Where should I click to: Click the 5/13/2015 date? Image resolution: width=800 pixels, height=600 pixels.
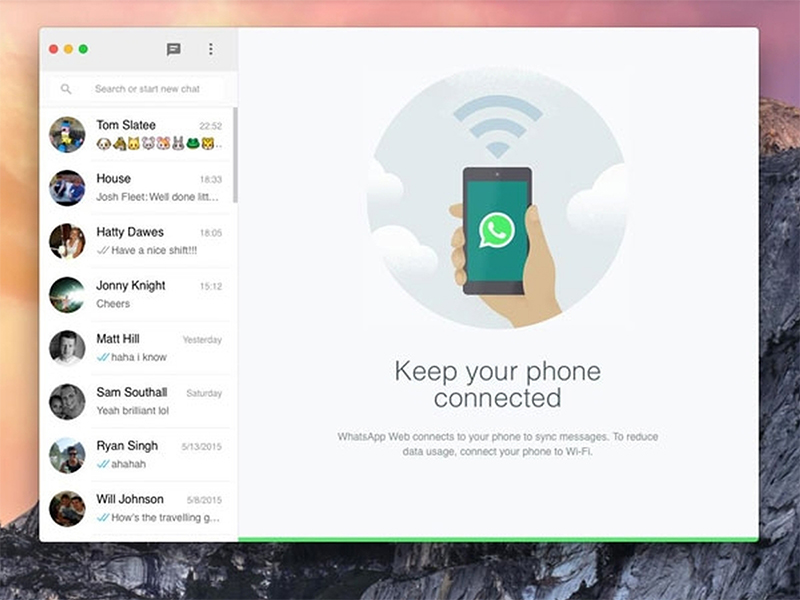(202, 447)
